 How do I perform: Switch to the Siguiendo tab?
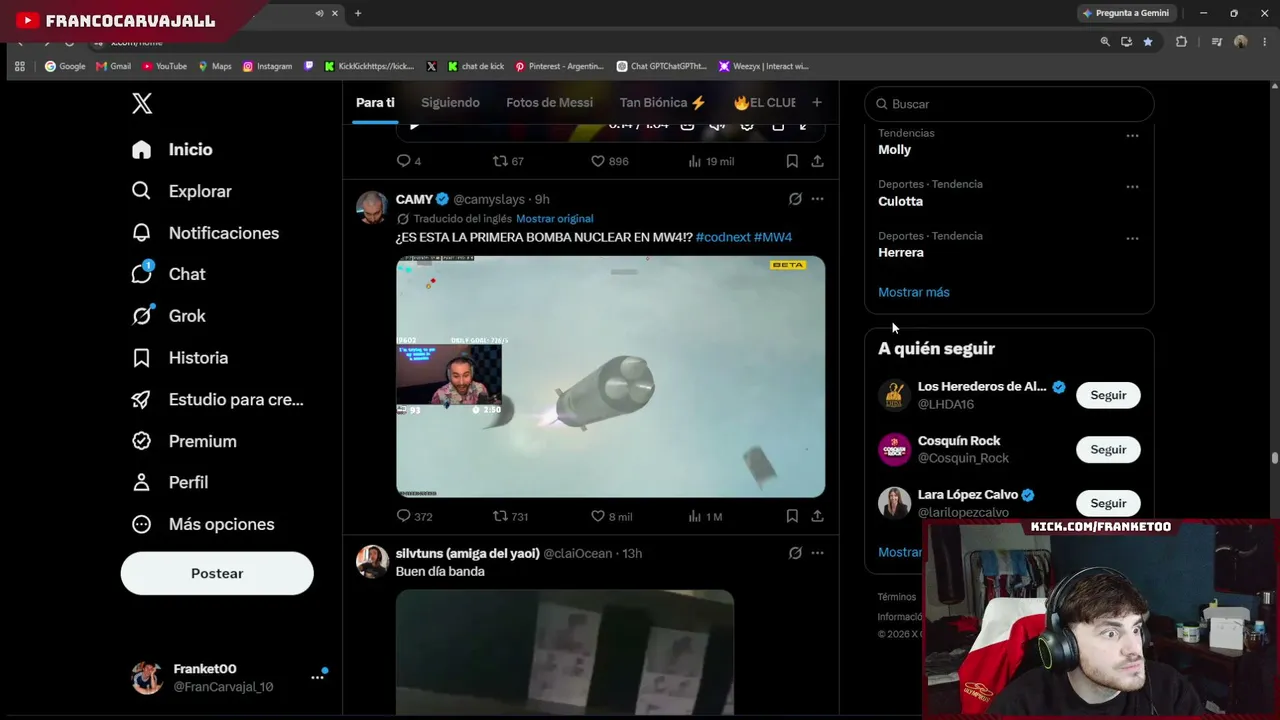point(450,102)
